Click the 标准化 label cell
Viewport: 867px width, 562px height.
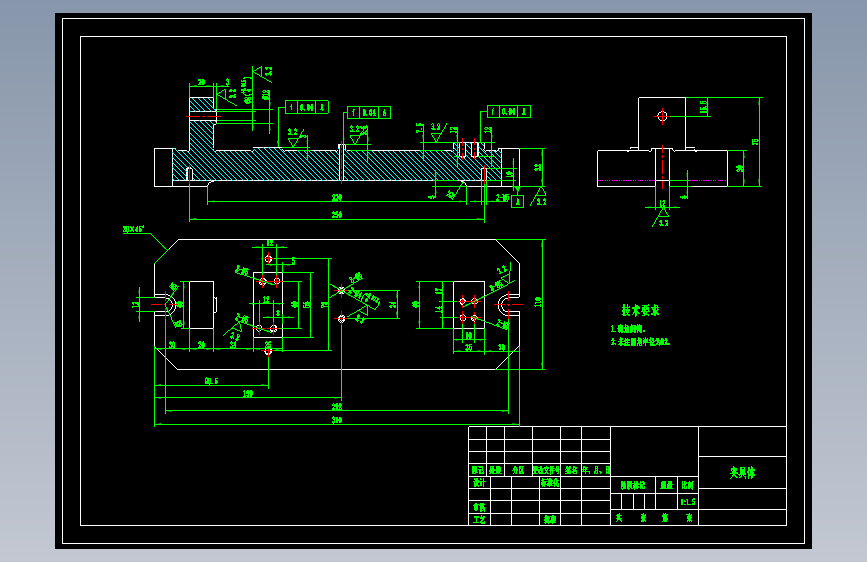point(550,482)
